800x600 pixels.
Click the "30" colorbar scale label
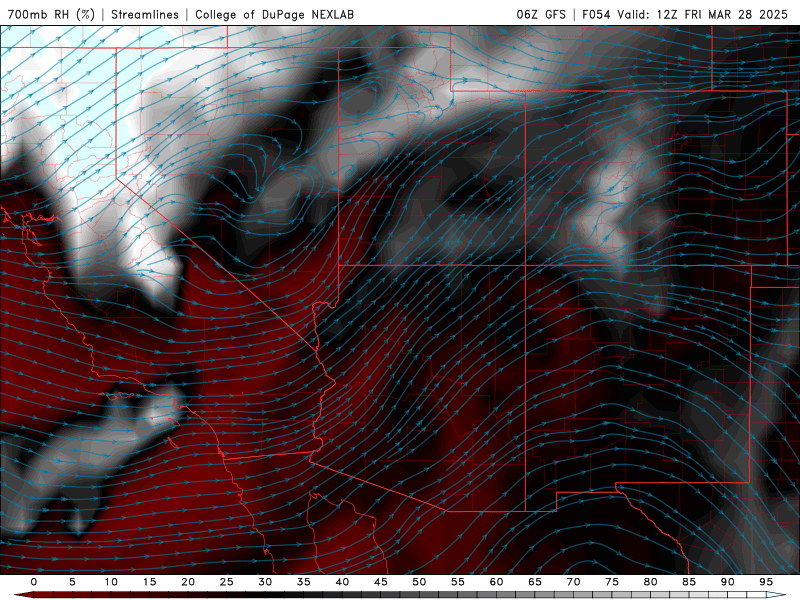265,582
